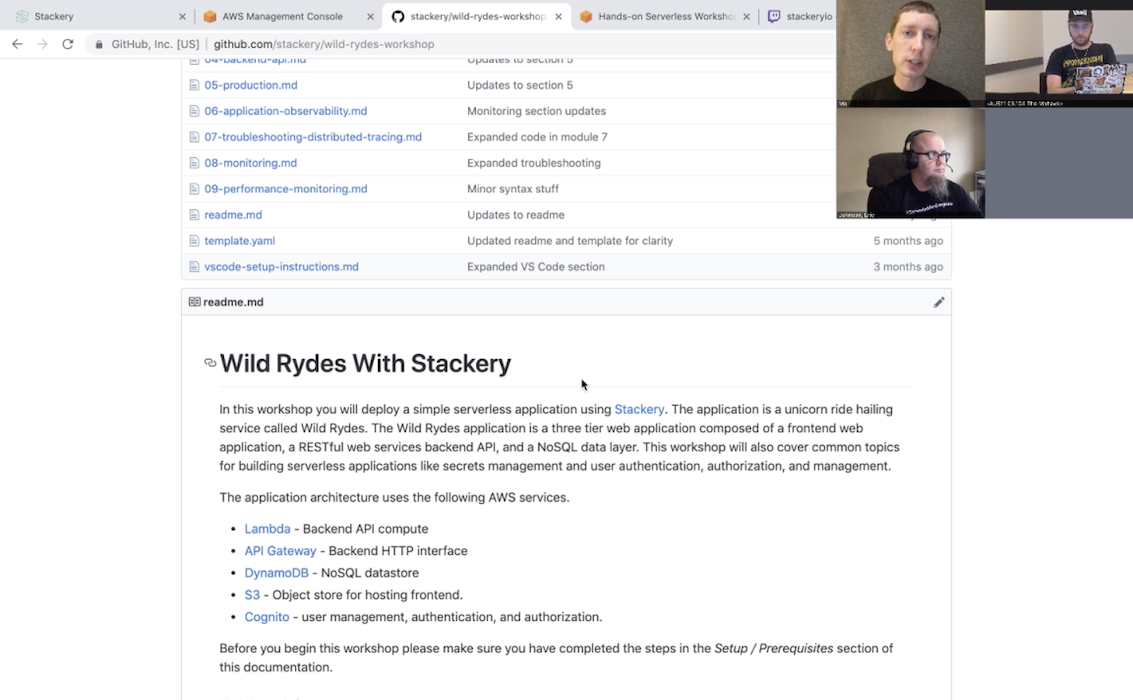Open the readme.md file link
Image resolution: width=1133 pixels, height=700 pixels.
233,215
